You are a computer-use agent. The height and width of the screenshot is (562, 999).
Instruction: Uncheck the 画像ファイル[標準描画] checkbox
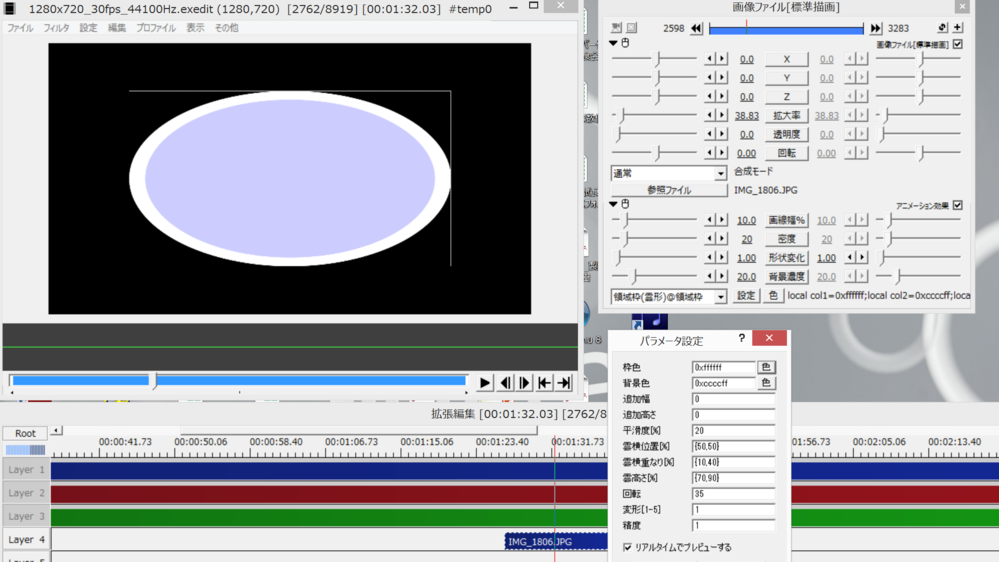pyautogui.click(x=957, y=45)
